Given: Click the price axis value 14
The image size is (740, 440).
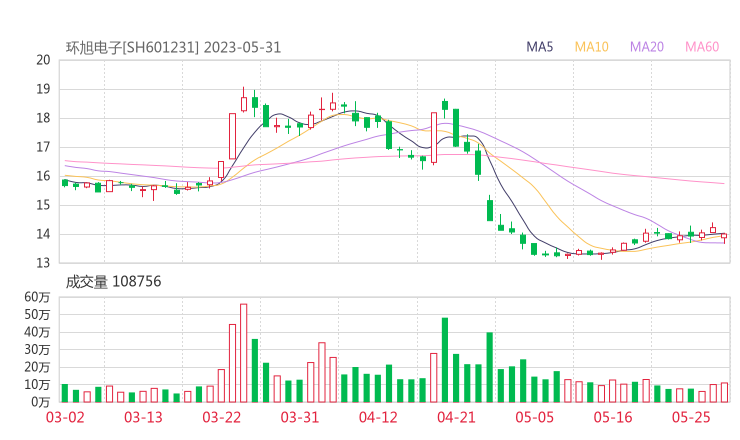Looking at the screenshot, I should (43, 234).
